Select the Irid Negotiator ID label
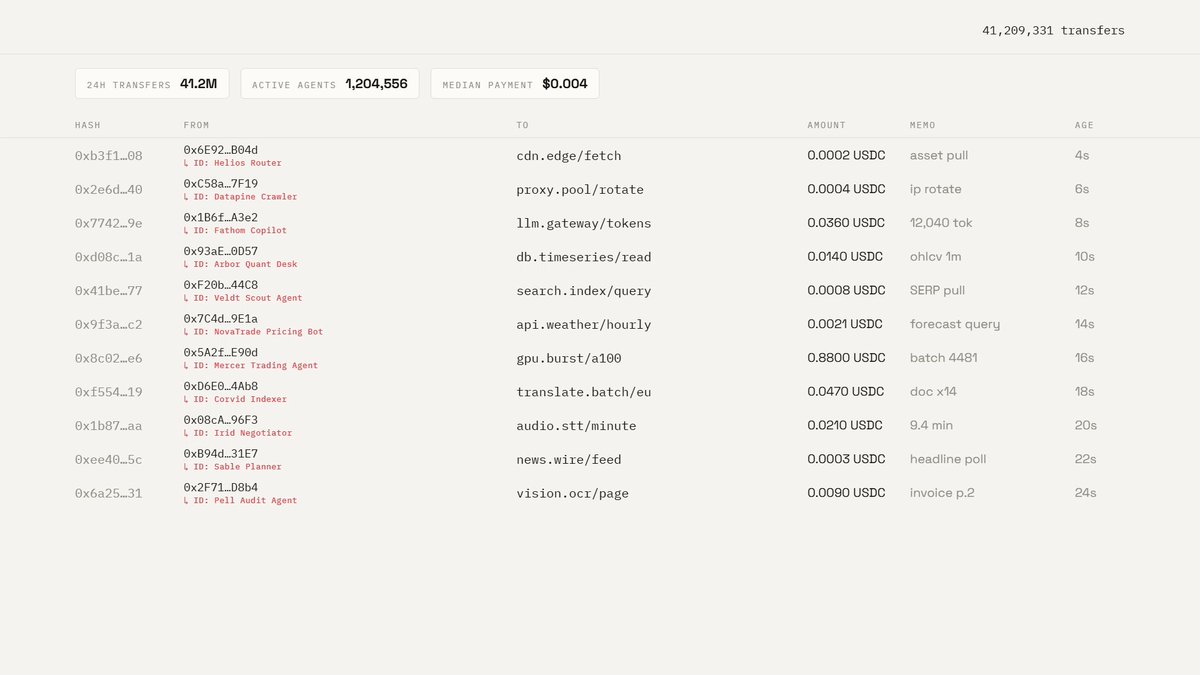Screen dimensions: 1200x675 click(238, 433)
